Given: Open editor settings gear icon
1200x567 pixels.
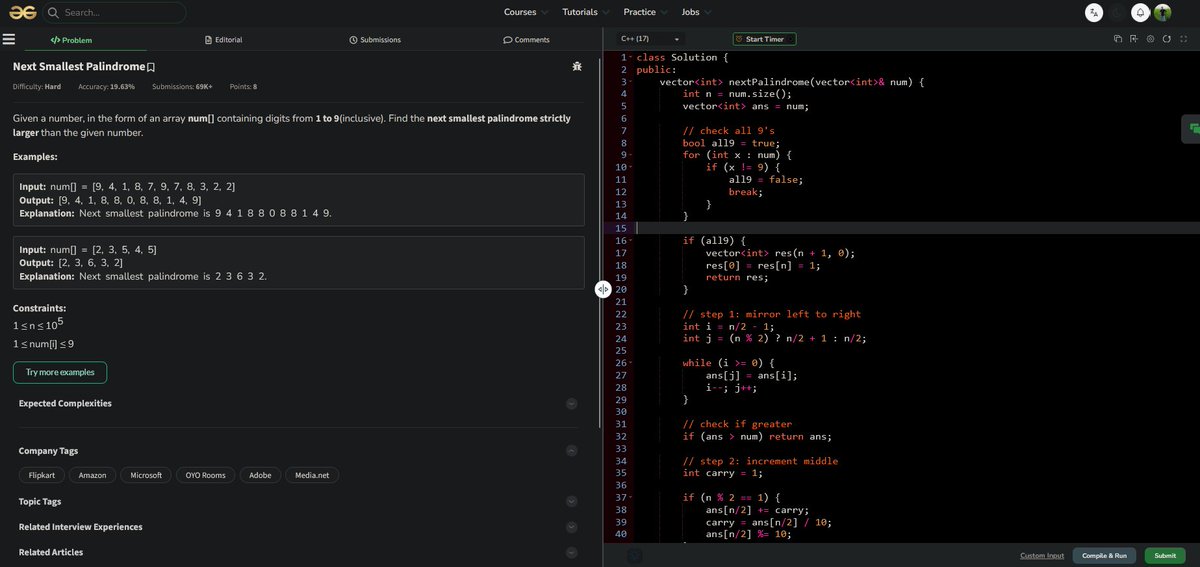Looking at the screenshot, I should 1151,39.
